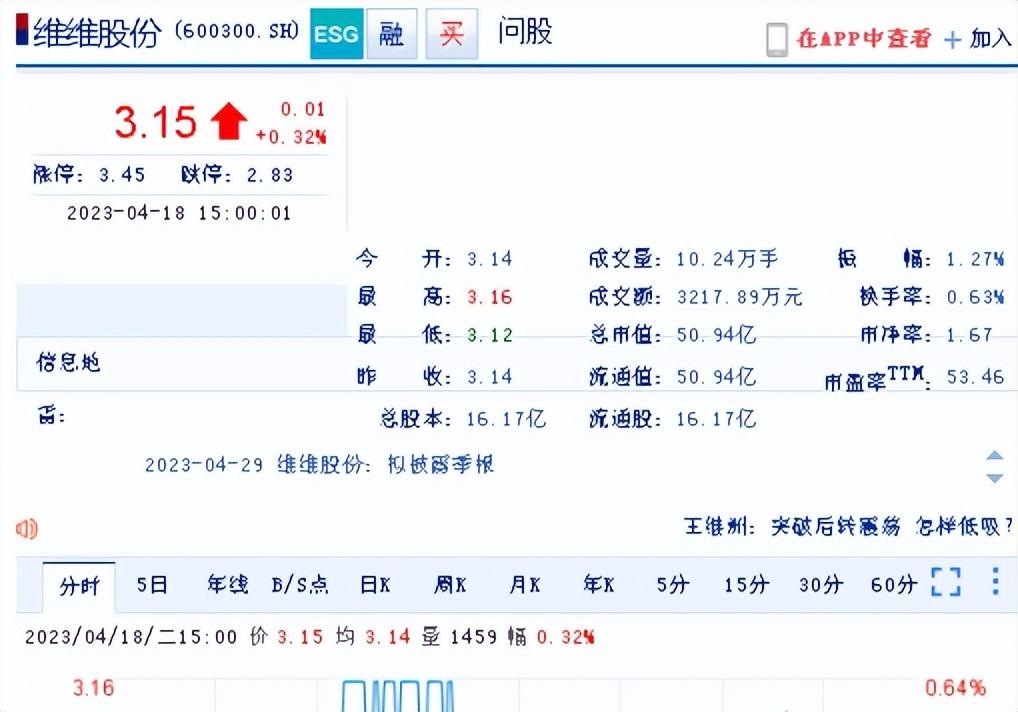
Task: Click the speaker sound icon
Action: [x=27, y=529]
